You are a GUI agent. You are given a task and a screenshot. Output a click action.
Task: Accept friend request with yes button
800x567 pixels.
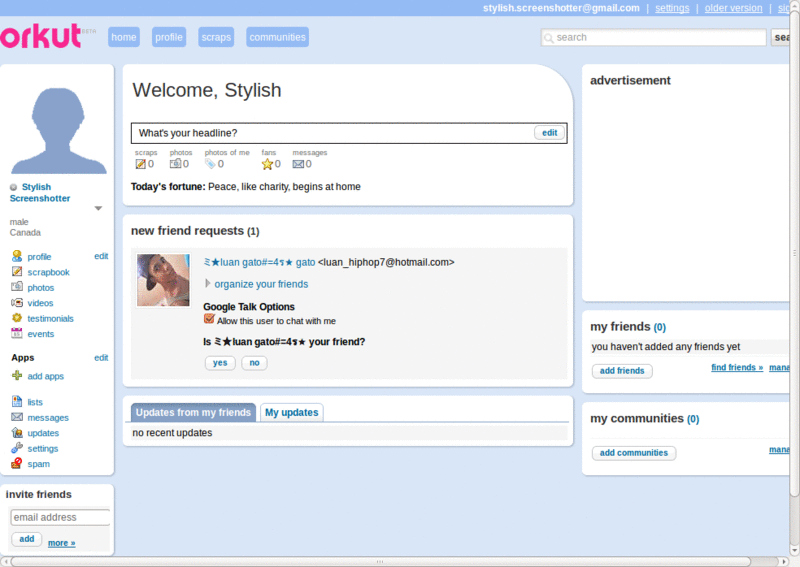(x=220, y=363)
